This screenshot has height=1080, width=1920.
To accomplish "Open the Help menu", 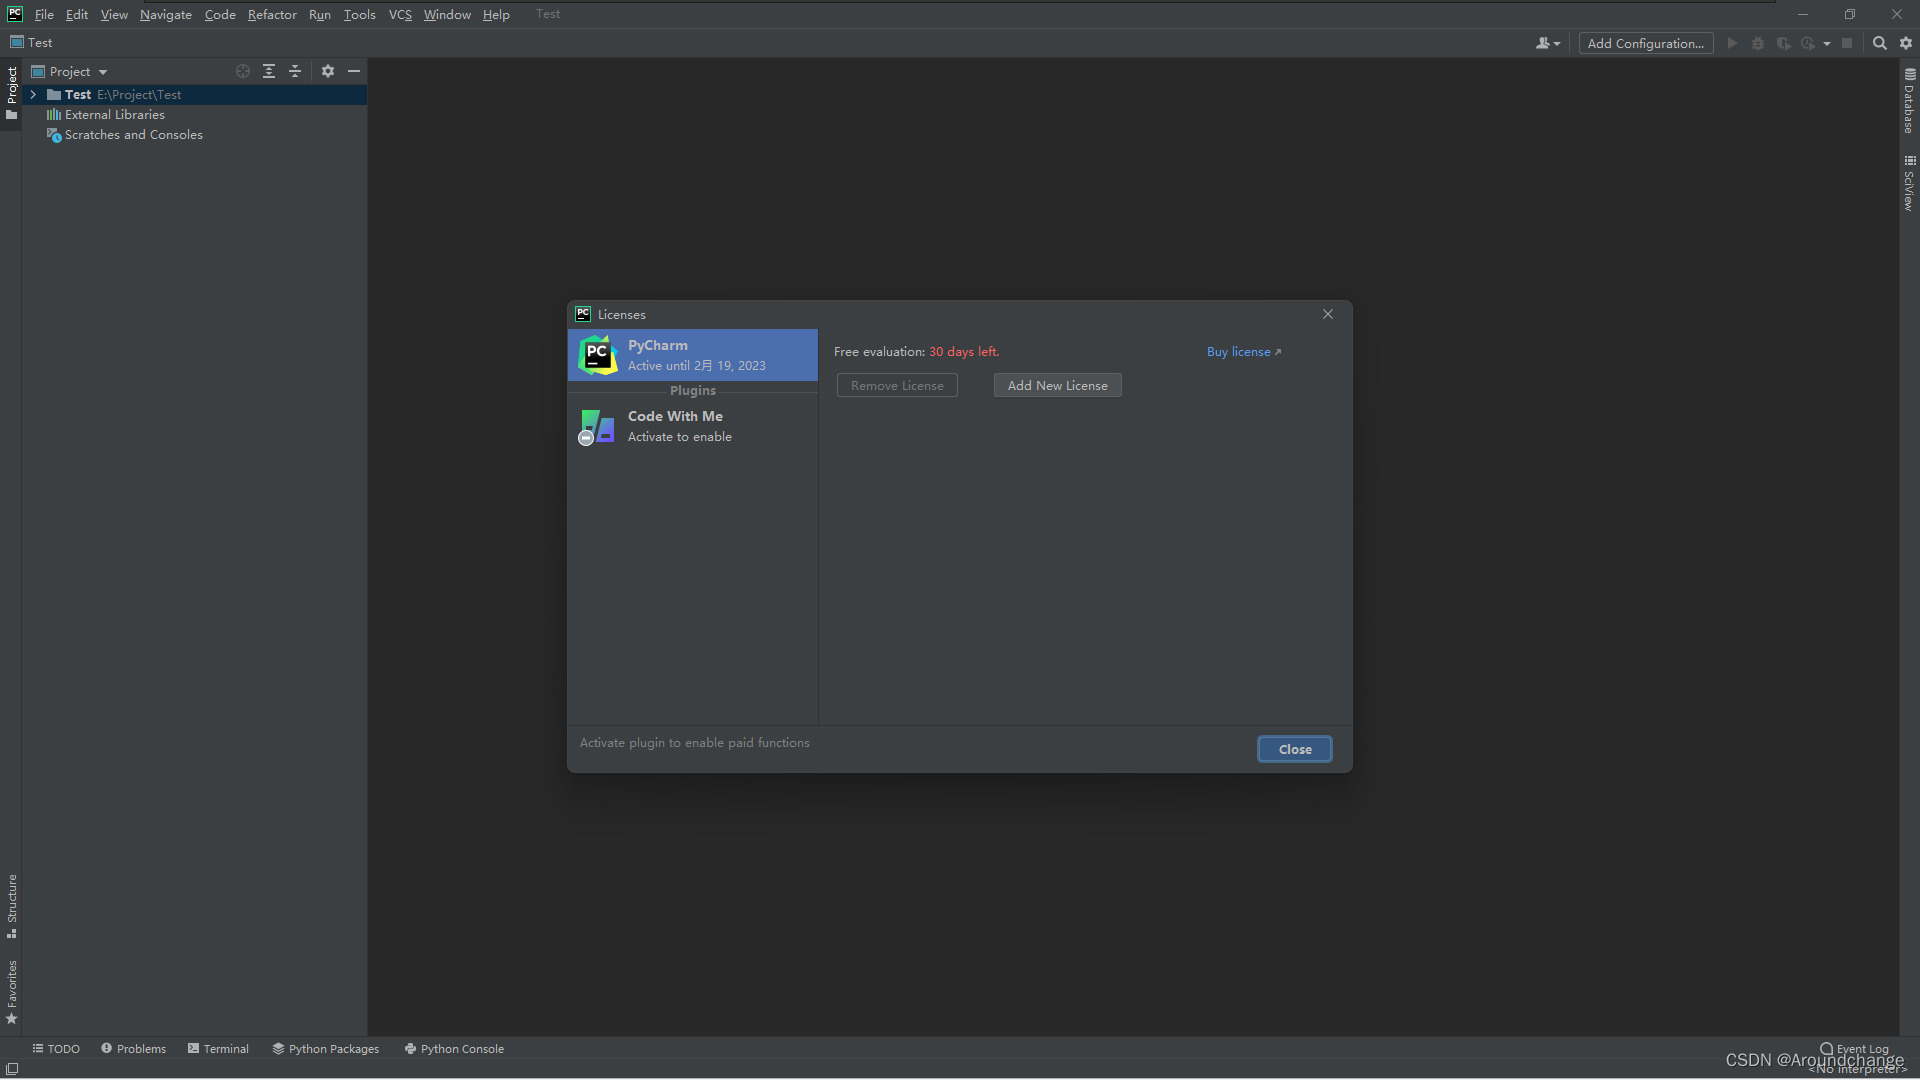I will [496, 14].
